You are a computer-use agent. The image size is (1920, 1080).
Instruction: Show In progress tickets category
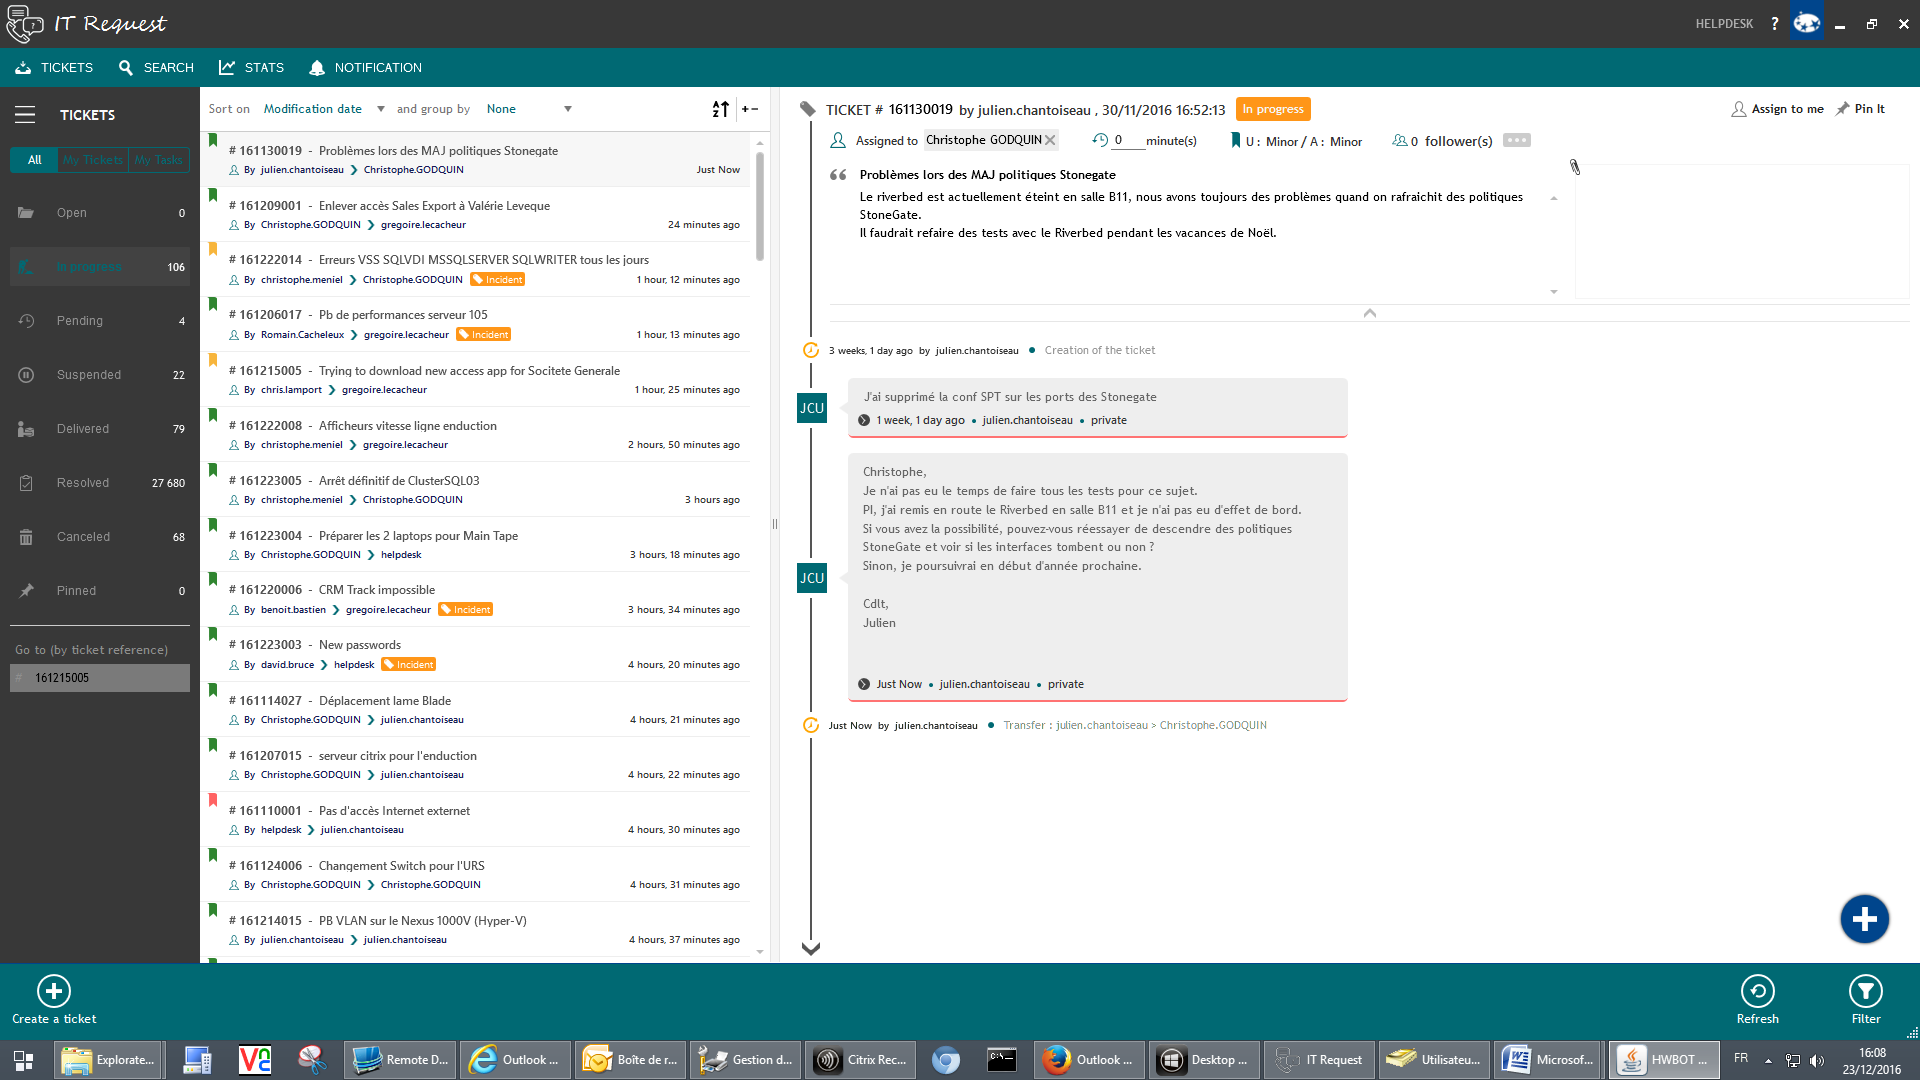click(x=100, y=267)
